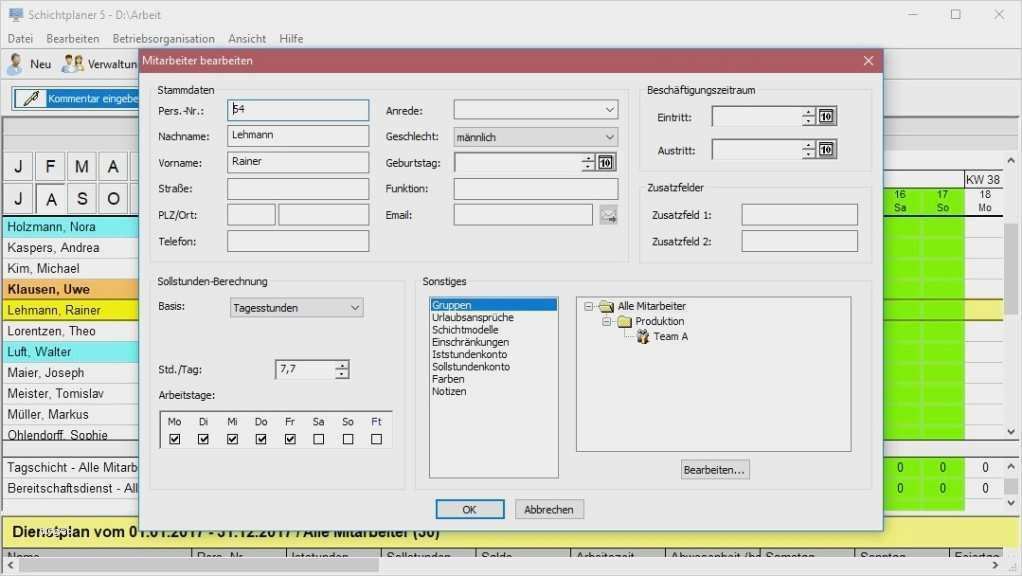
Task: Open the Ansicht menu
Action: (246, 38)
